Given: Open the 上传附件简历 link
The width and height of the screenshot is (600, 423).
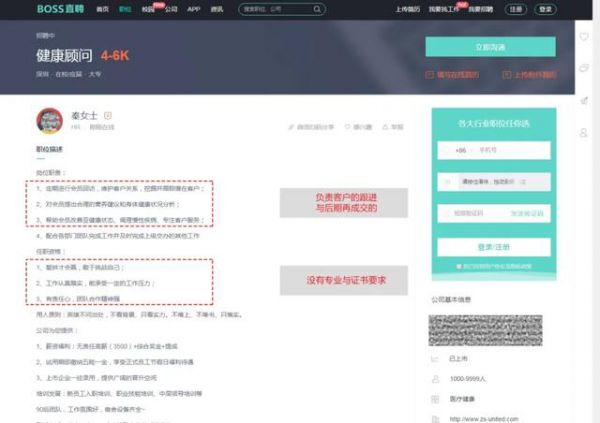Looking at the screenshot, I should [535, 75].
